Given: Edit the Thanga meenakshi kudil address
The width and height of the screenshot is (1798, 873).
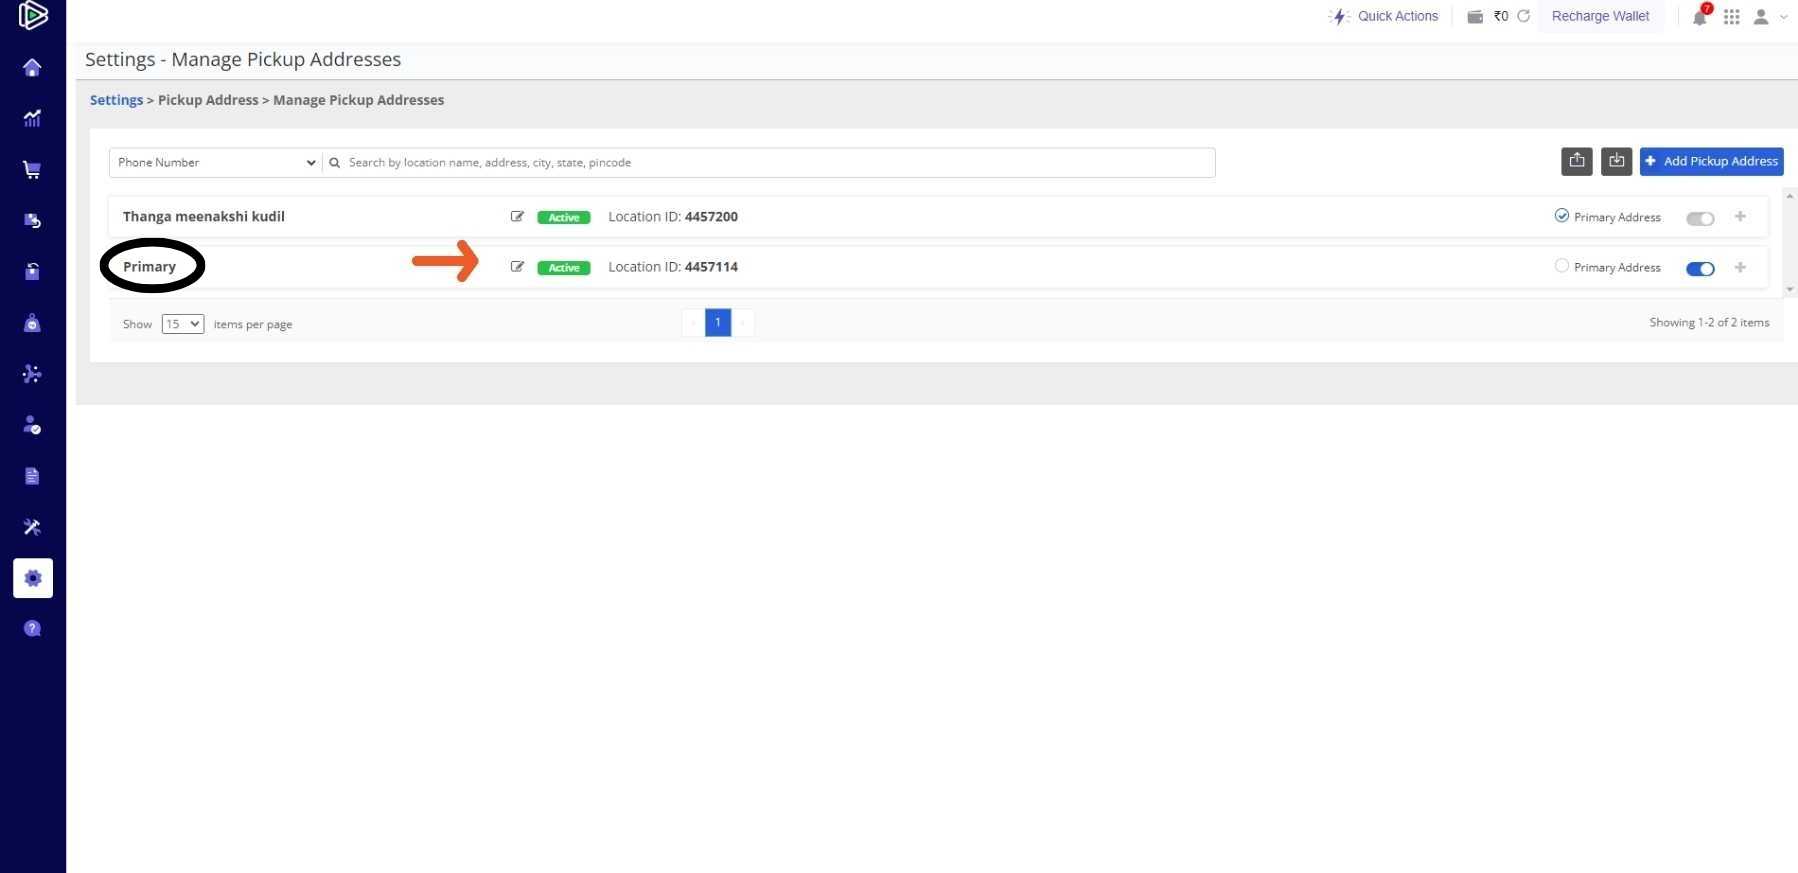Looking at the screenshot, I should click(517, 216).
